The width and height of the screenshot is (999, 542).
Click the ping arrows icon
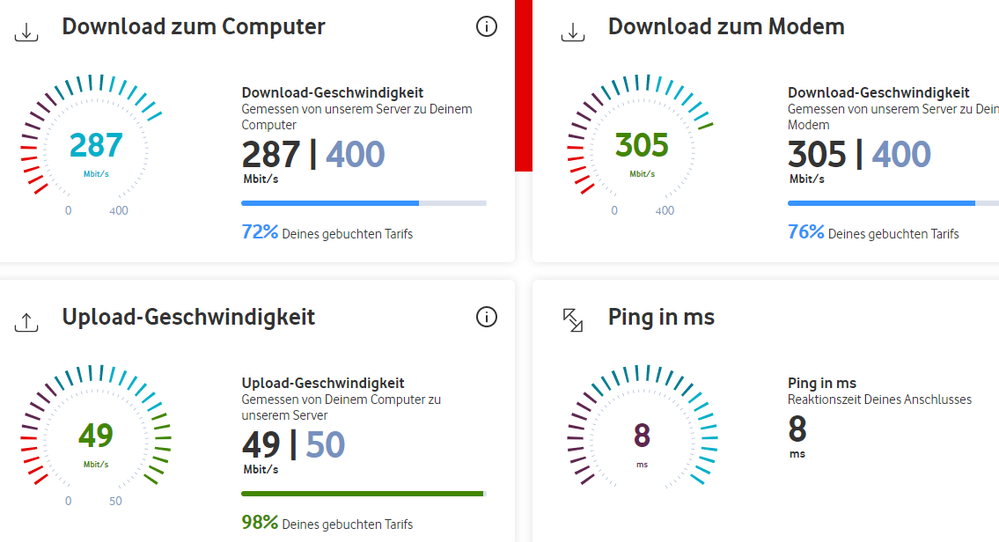pos(573,320)
